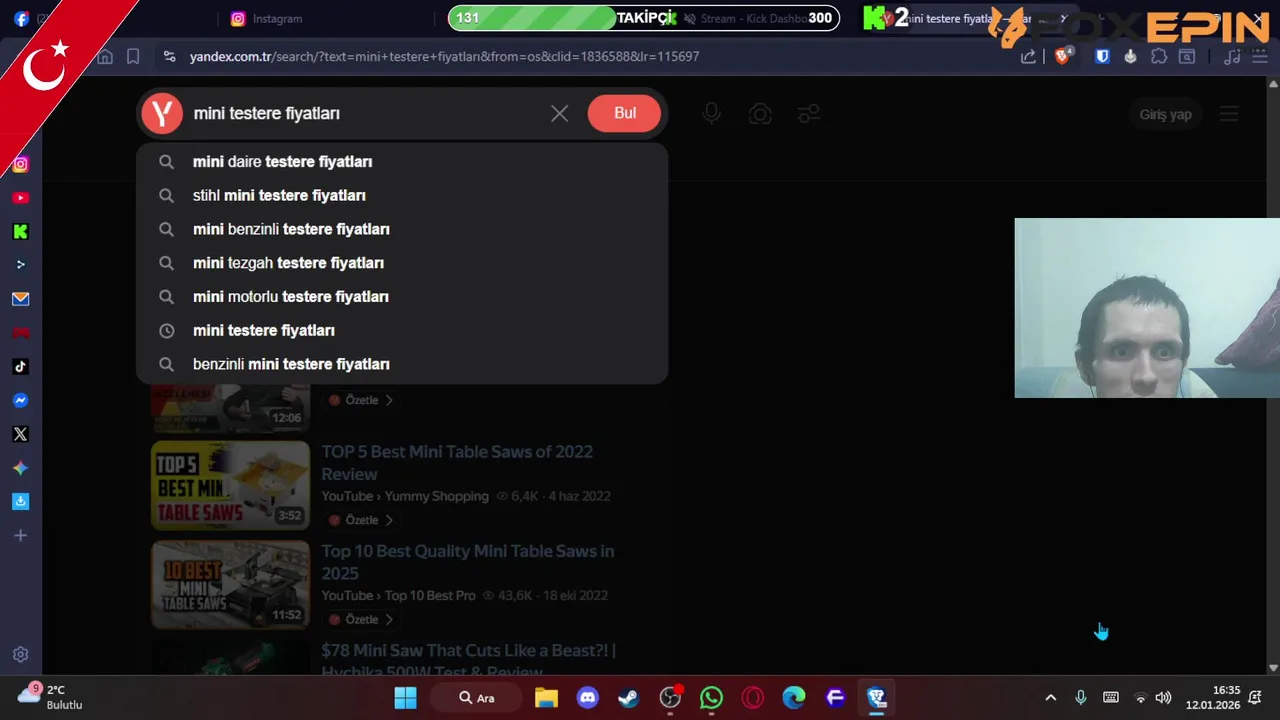1280x720 pixels.
Task: Open Steam from the taskbar
Action: pos(629,698)
